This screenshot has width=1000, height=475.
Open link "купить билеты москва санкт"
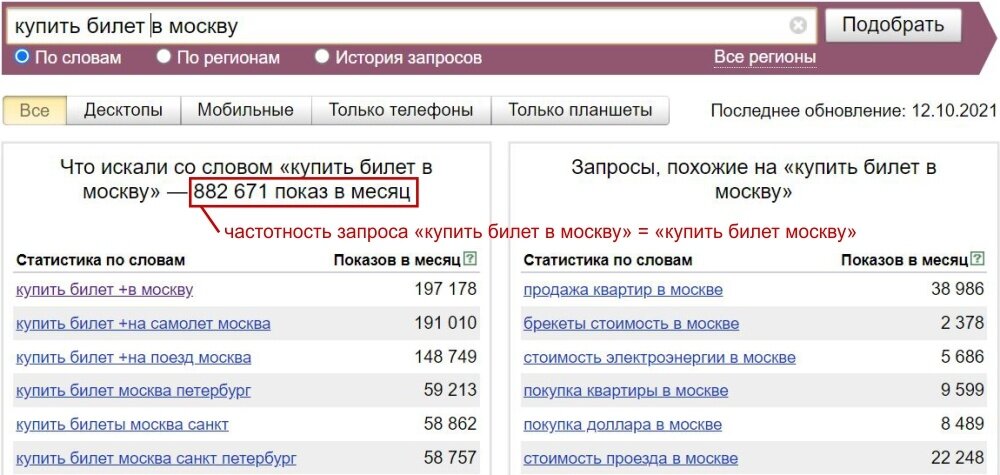click(122, 424)
